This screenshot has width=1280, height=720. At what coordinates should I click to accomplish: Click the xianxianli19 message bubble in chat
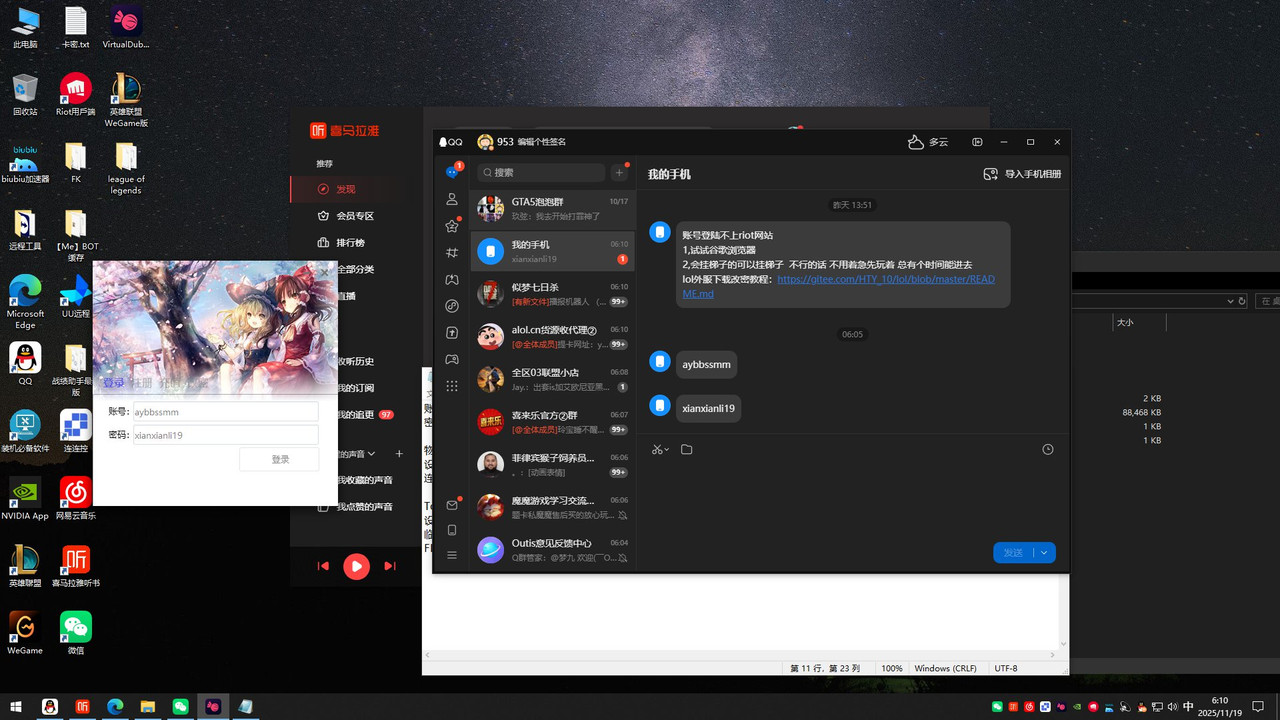[x=708, y=408]
